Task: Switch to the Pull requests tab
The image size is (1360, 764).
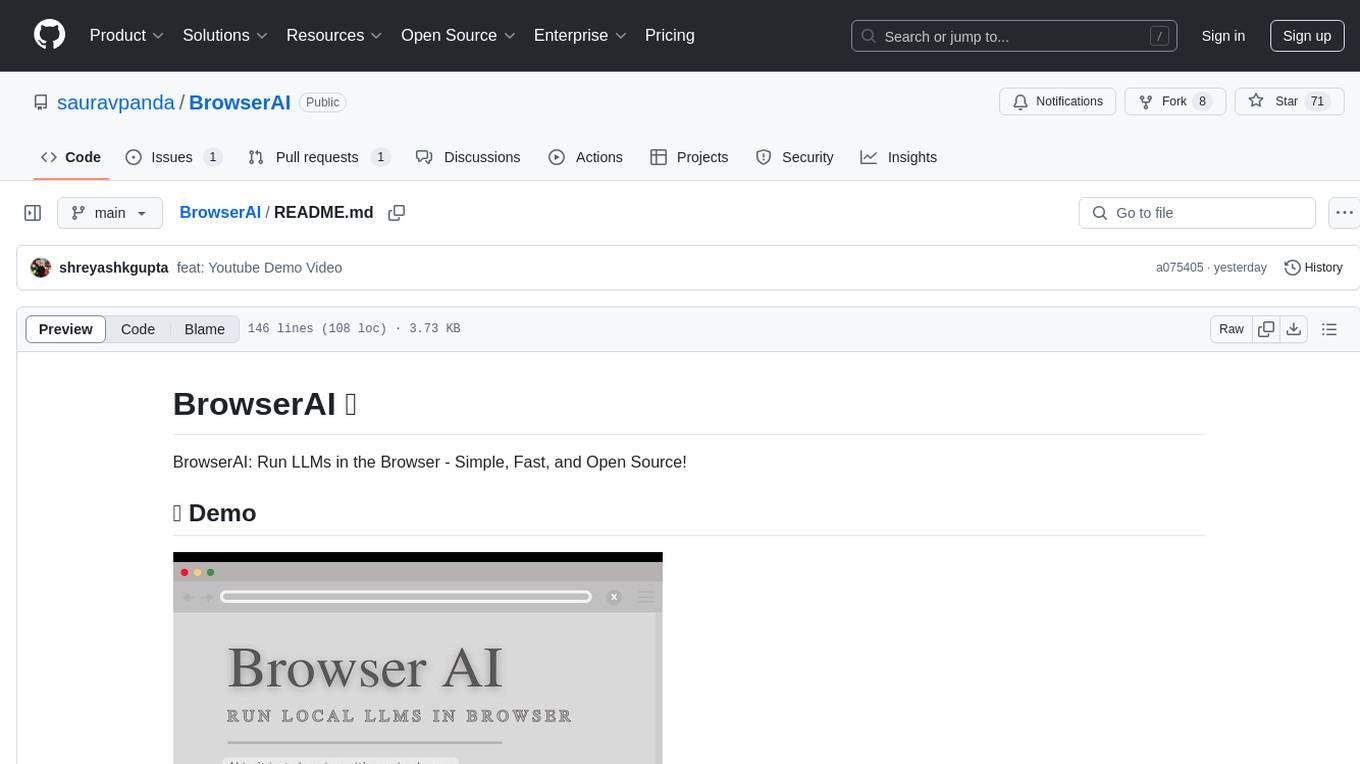Action: [x=318, y=157]
